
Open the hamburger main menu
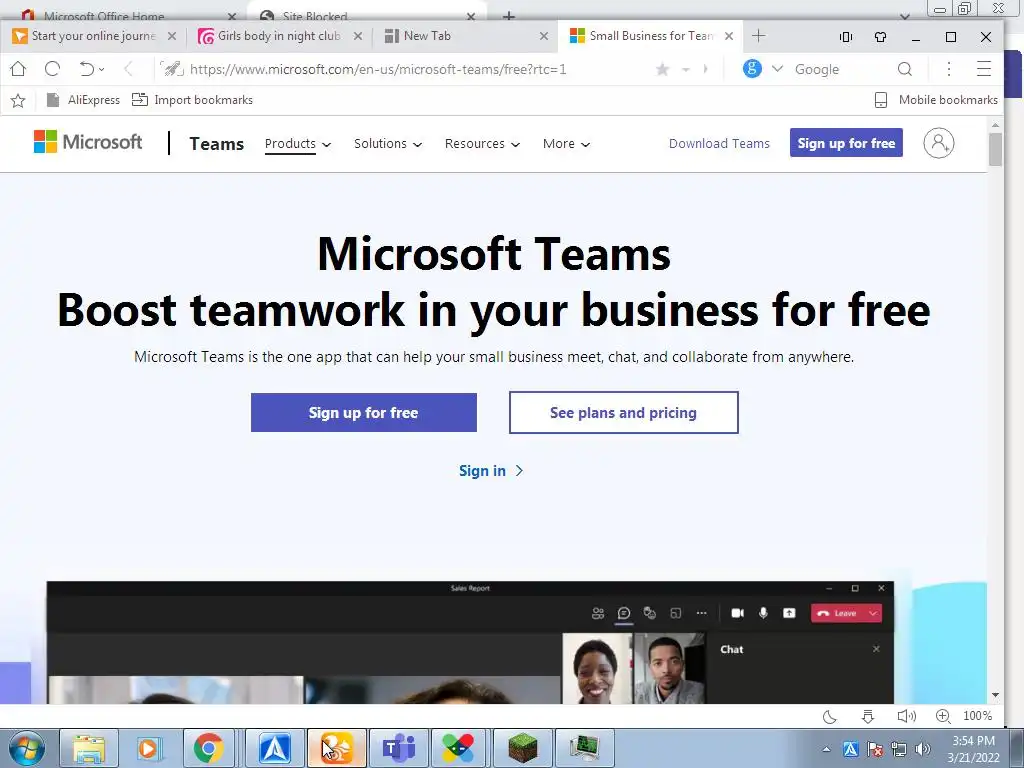coord(984,69)
